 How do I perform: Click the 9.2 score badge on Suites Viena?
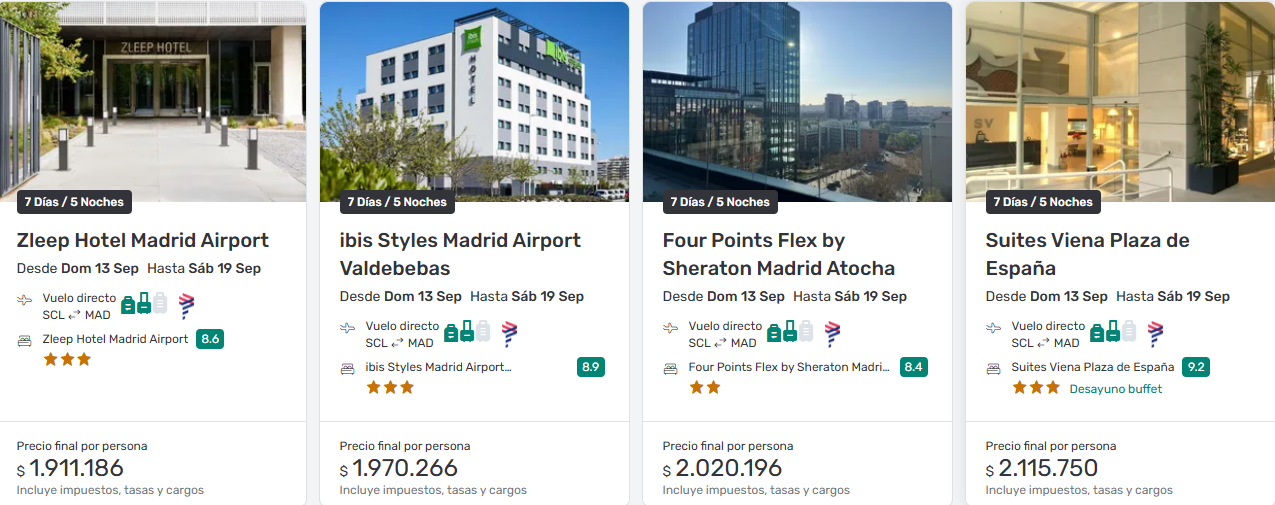coord(1195,367)
